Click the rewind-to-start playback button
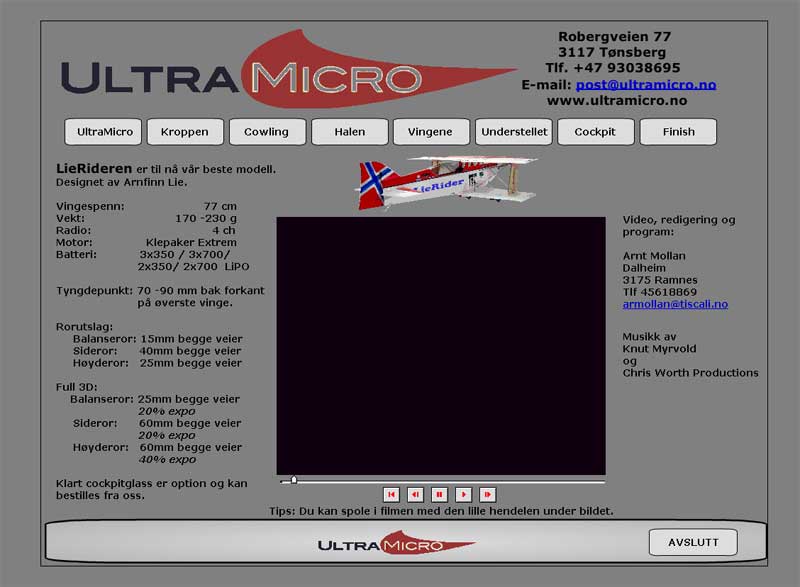The width and height of the screenshot is (800, 587). pos(391,494)
